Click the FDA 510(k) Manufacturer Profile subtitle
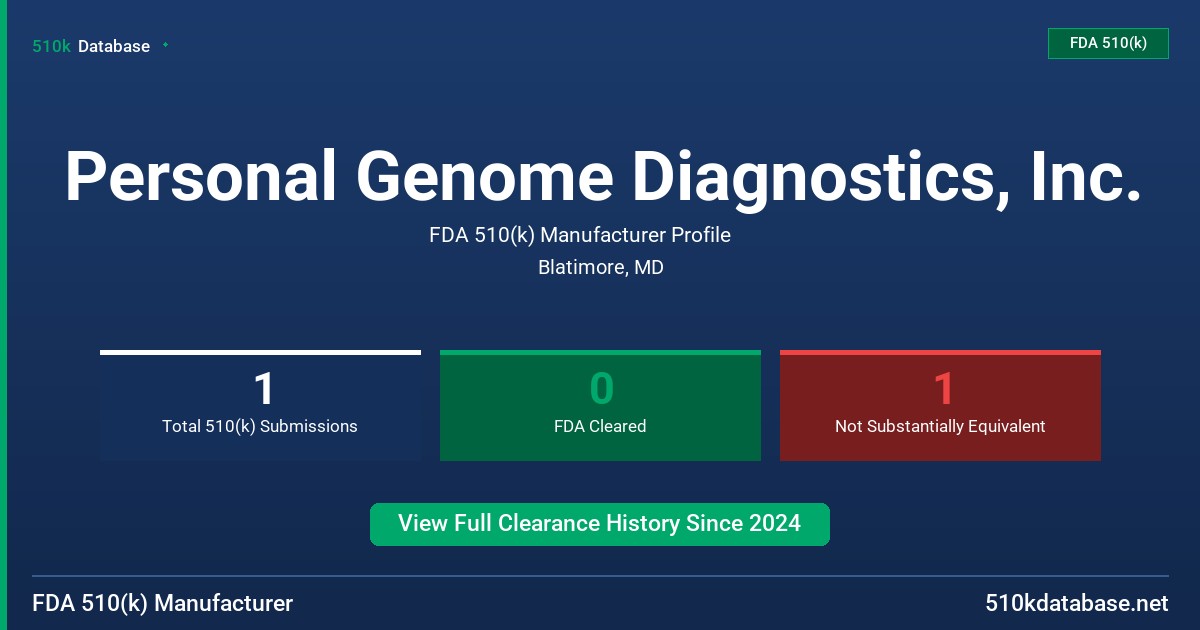 pos(580,235)
